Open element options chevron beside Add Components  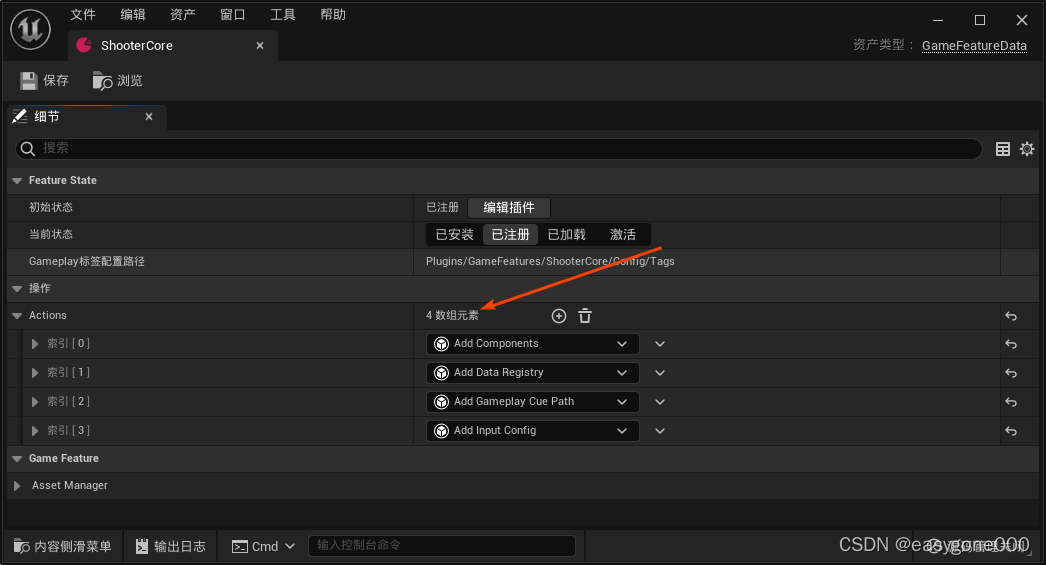660,344
